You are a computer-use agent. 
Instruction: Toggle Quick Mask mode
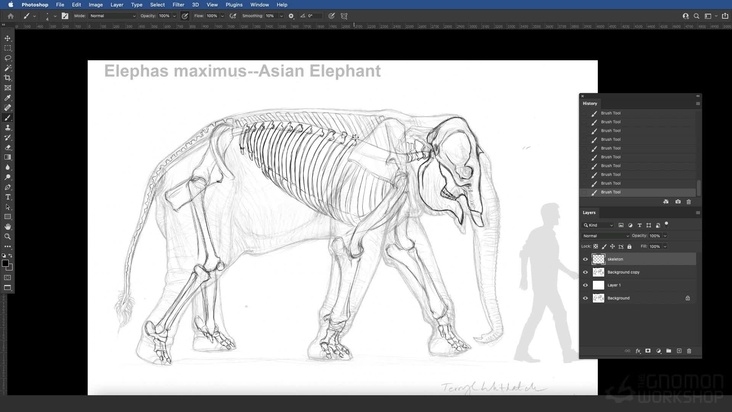click(x=7, y=278)
